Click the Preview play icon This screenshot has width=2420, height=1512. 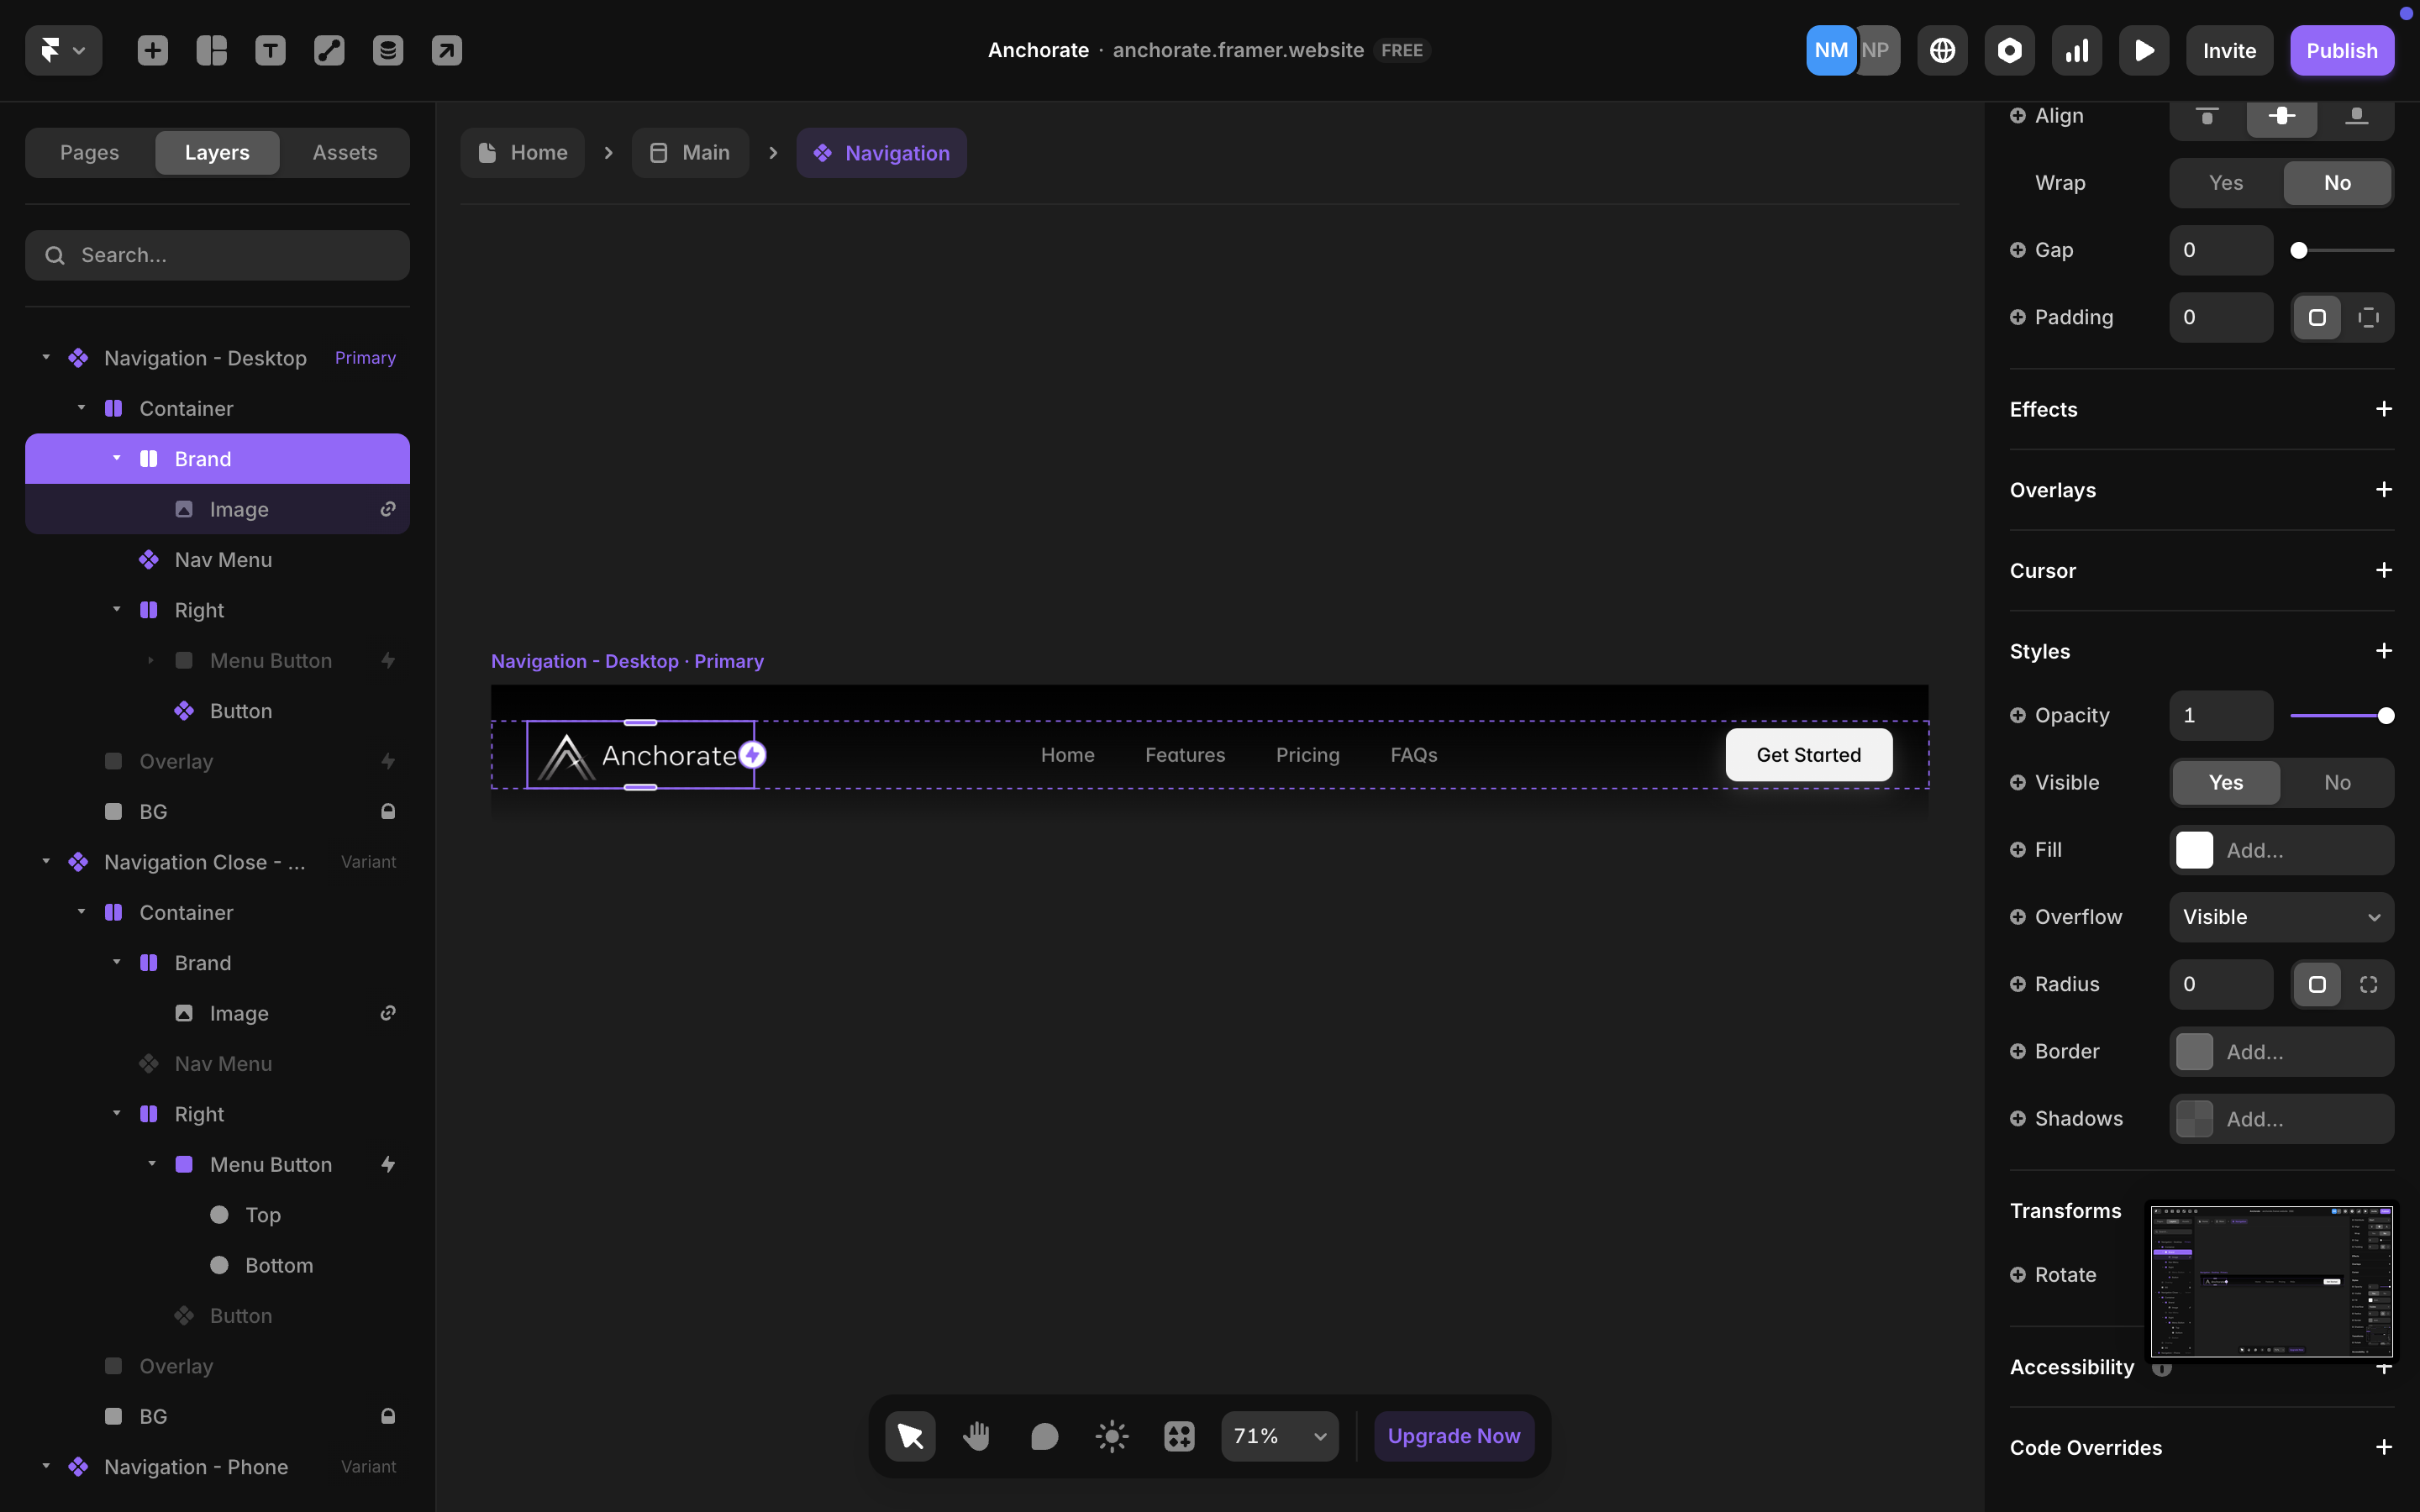tap(2143, 50)
